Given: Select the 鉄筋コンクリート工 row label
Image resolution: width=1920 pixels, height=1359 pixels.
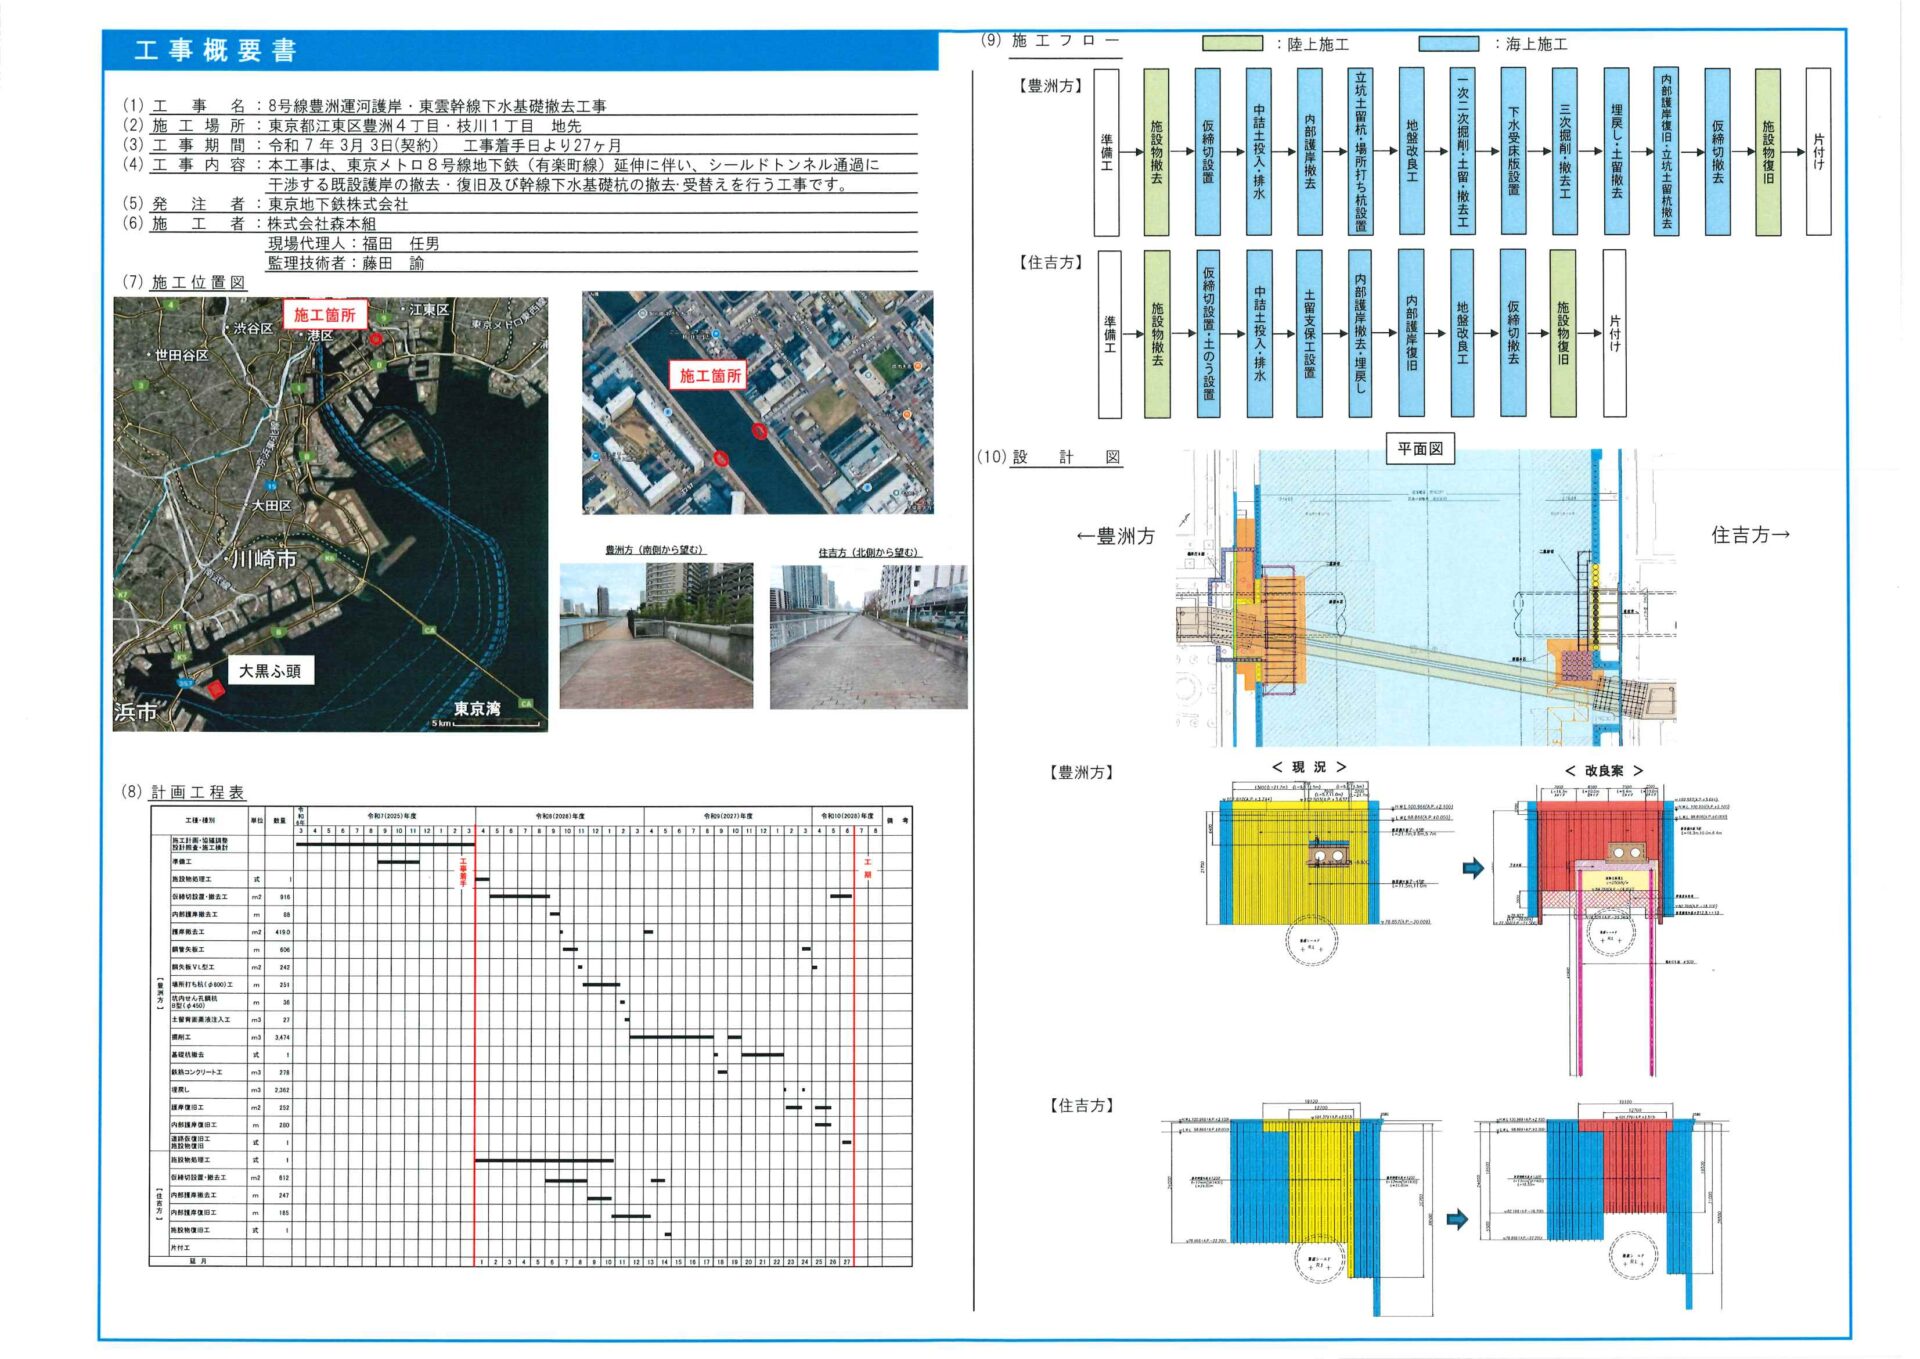Looking at the screenshot, I should (x=197, y=1072).
